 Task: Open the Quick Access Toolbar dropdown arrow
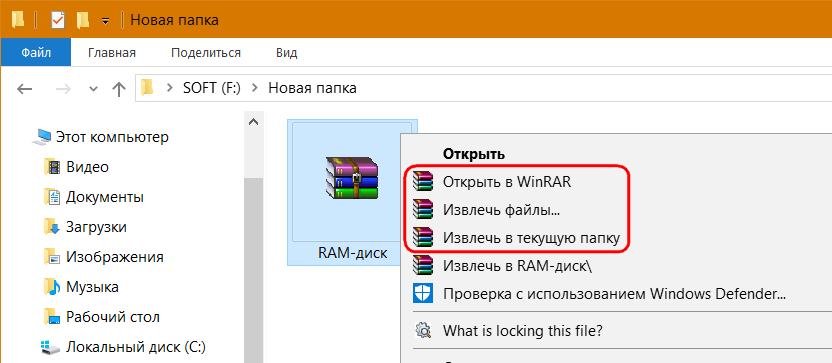coord(105,21)
